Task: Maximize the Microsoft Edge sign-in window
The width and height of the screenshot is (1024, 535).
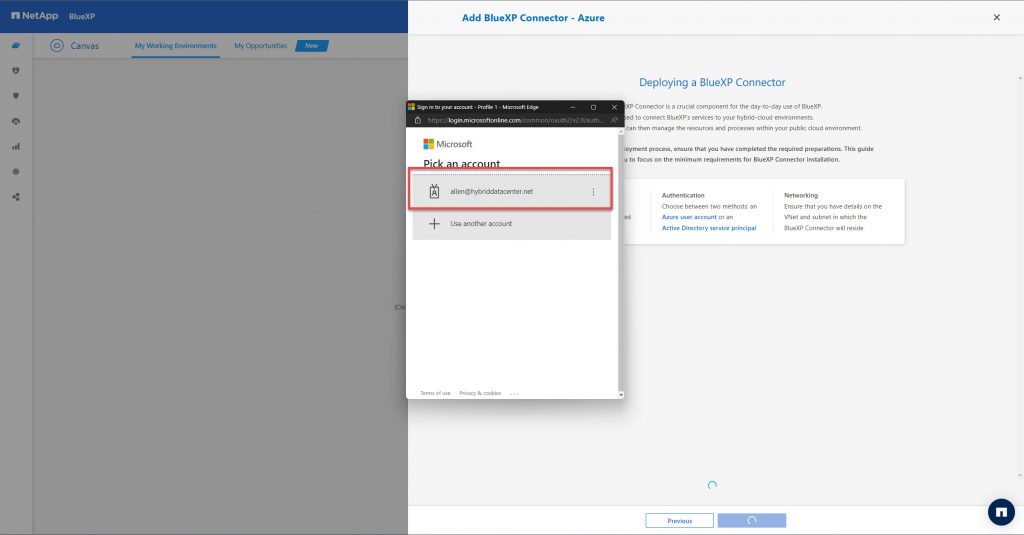Action: 593,107
